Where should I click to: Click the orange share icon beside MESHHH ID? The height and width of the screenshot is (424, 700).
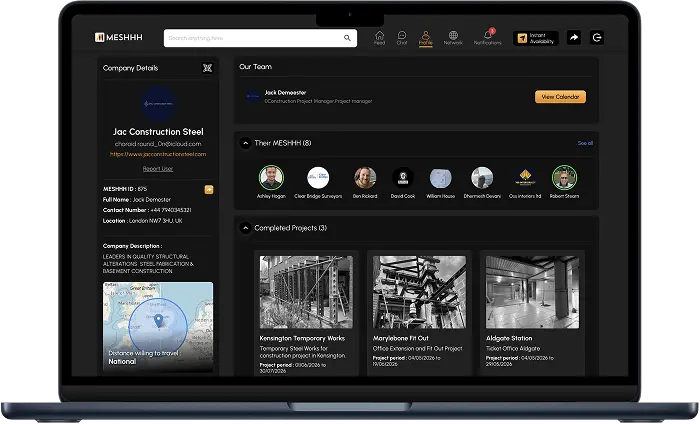(x=208, y=190)
